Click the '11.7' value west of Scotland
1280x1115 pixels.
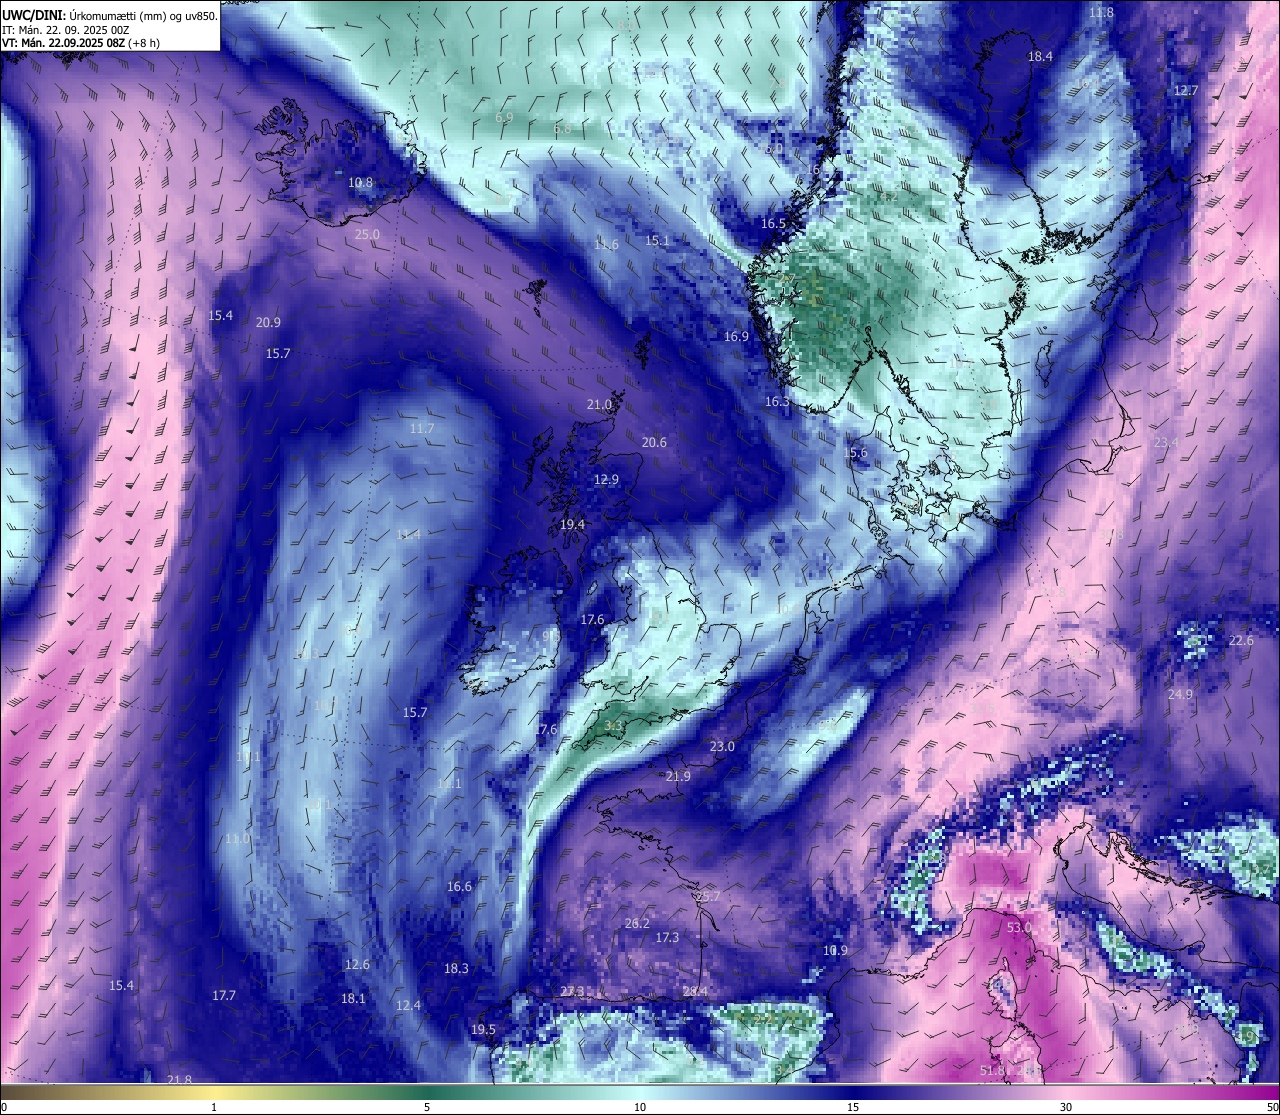pyautogui.click(x=422, y=429)
